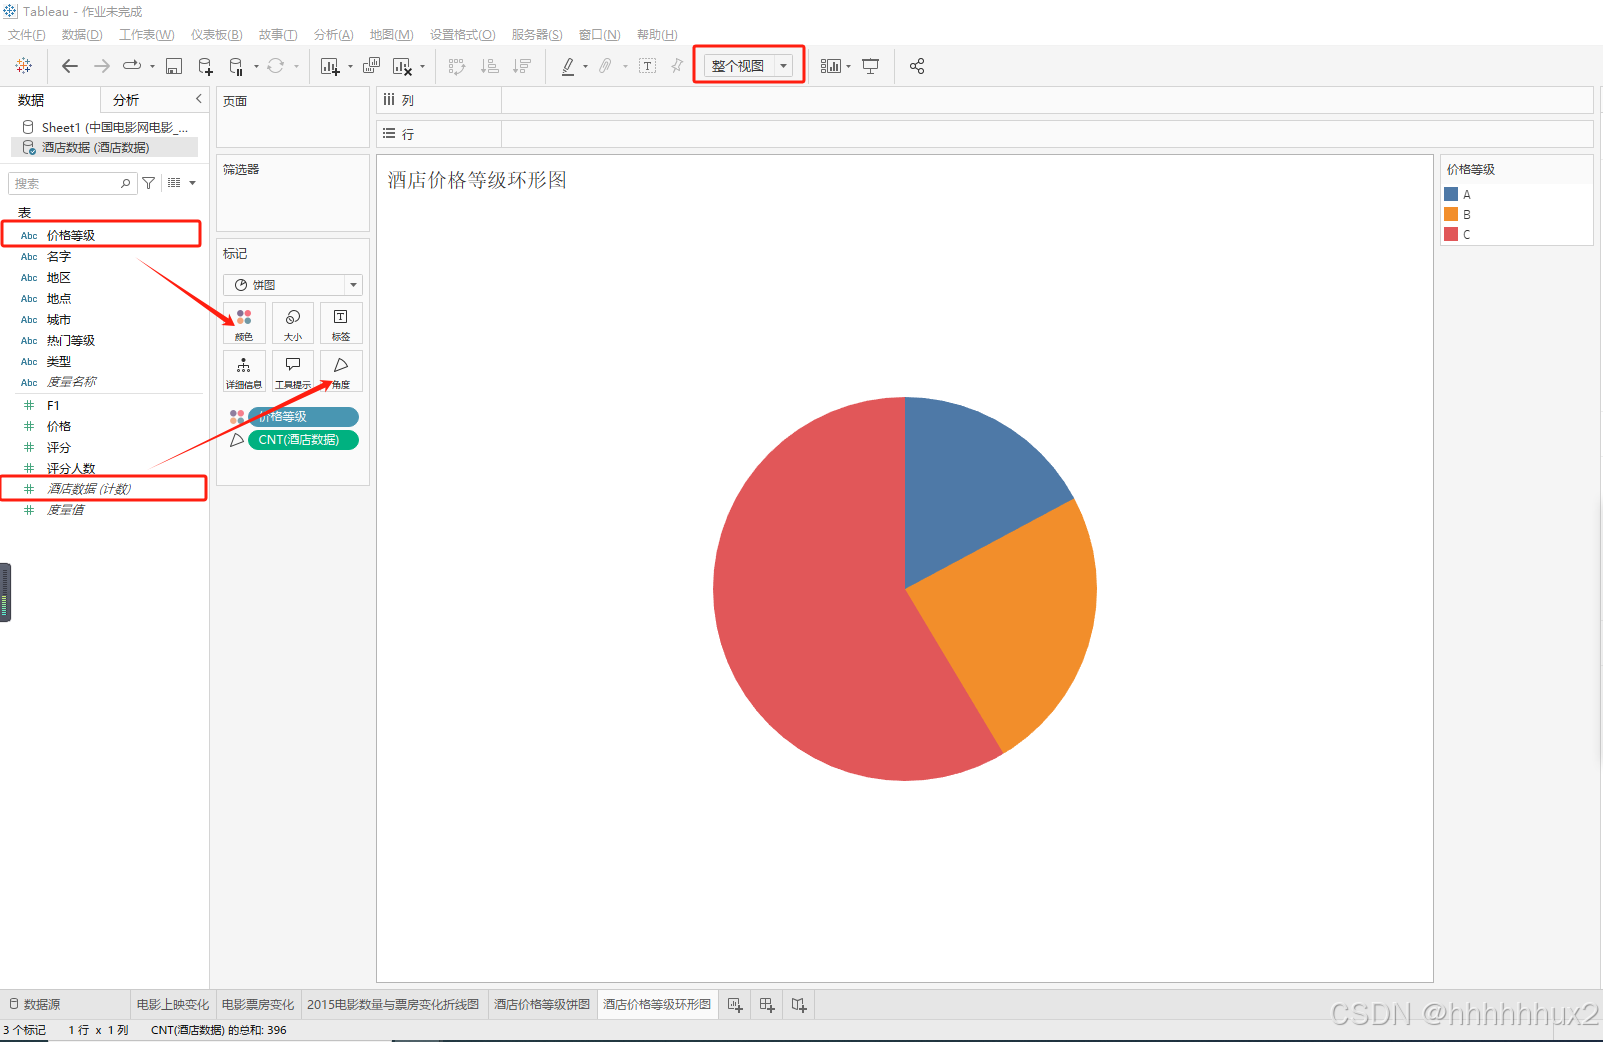Add new dashboard icon beside the sheet tabs

[767, 1004]
